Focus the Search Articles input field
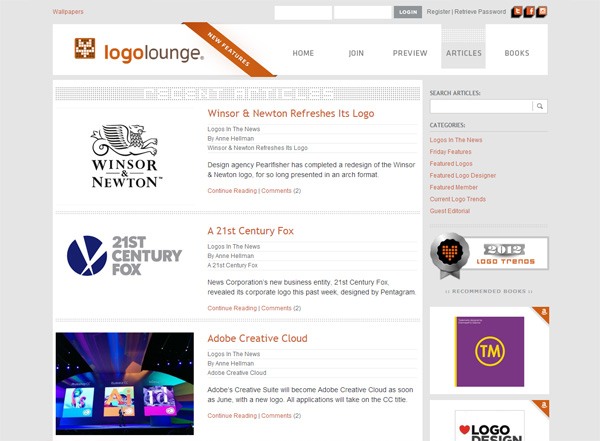Image resolution: width=600 pixels, height=441 pixels. tap(481, 106)
